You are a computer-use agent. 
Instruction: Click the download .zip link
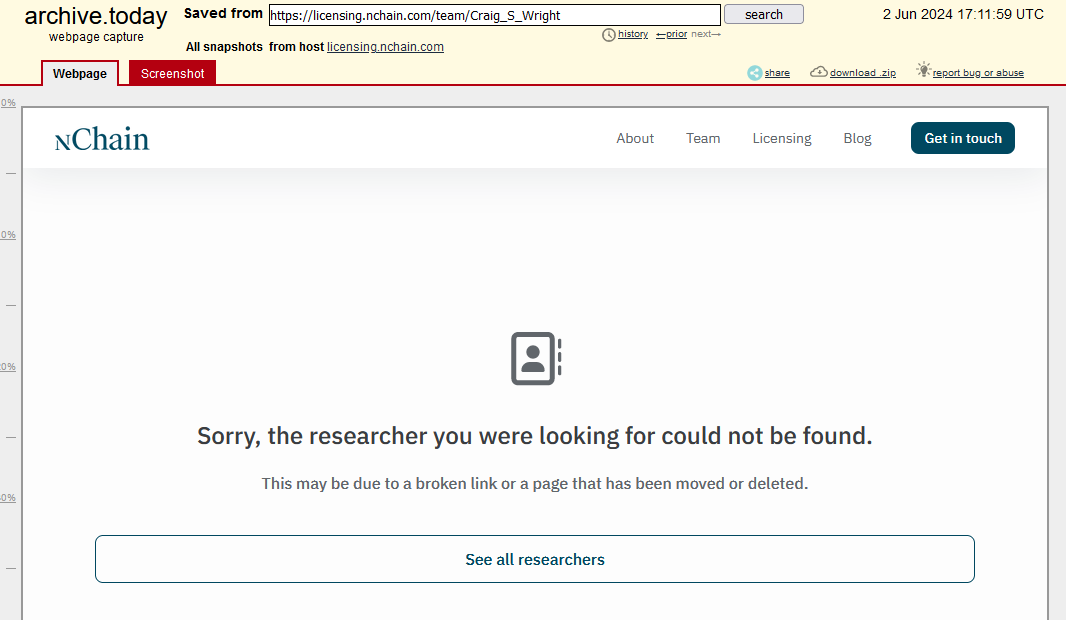tap(863, 73)
